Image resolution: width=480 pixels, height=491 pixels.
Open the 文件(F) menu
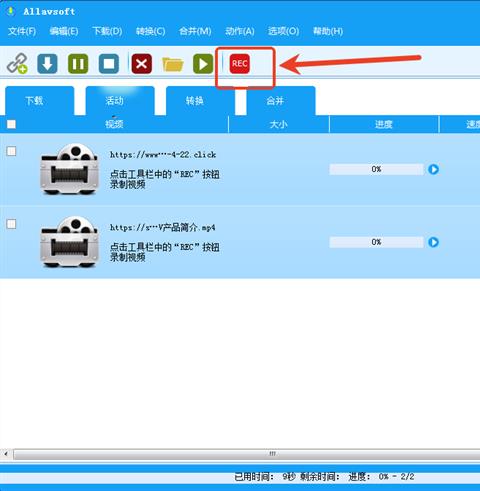[22, 31]
